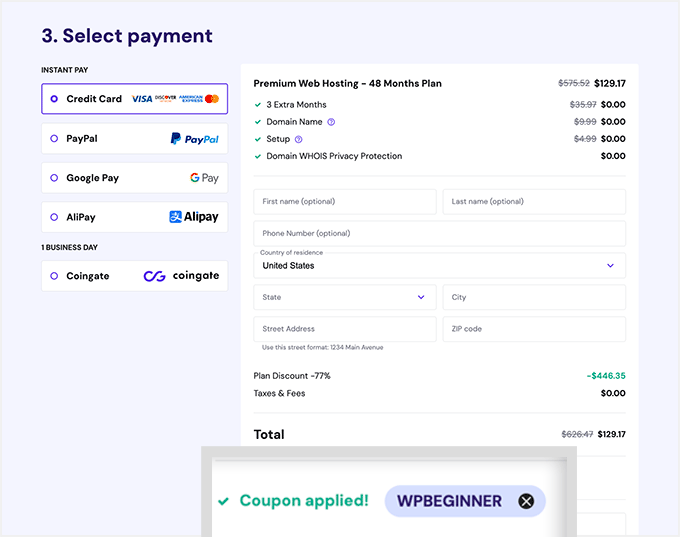Click the Last name input field
This screenshot has width=680, height=537.
(533, 201)
